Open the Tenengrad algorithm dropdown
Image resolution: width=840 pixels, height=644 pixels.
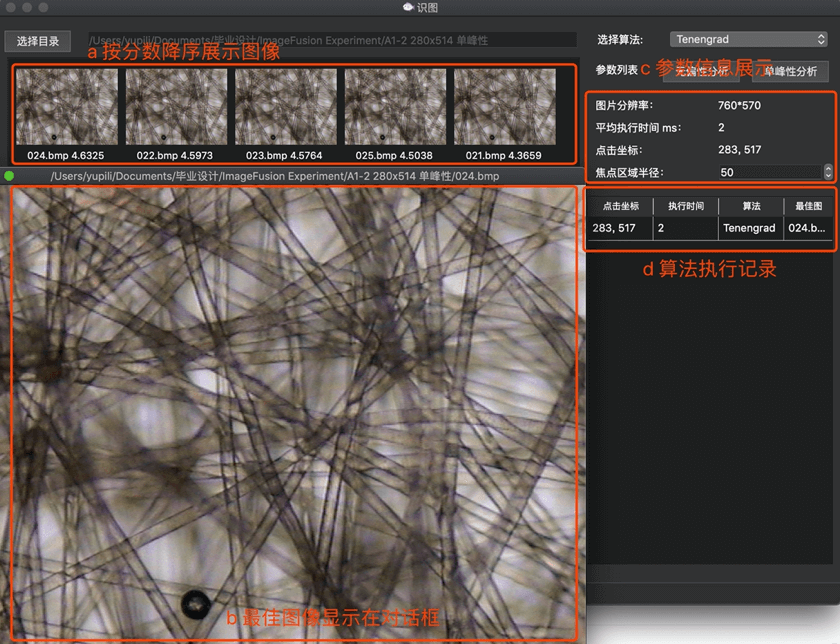(748, 40)
